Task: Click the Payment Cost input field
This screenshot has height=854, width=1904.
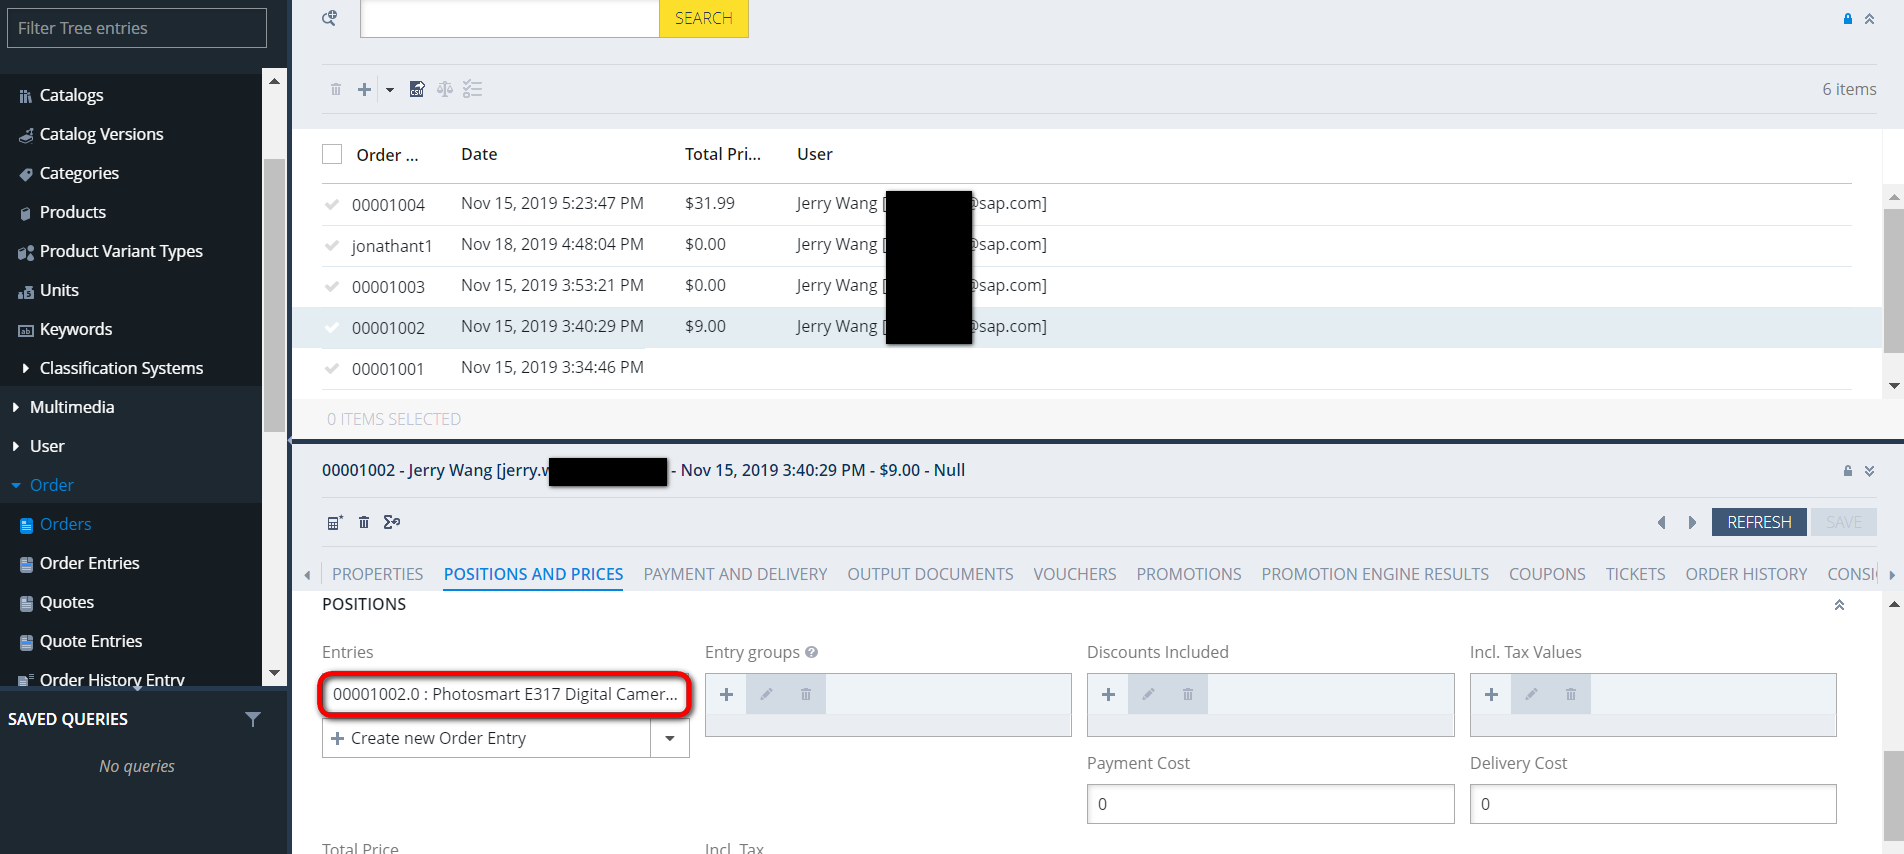Action: point(1270,804)
